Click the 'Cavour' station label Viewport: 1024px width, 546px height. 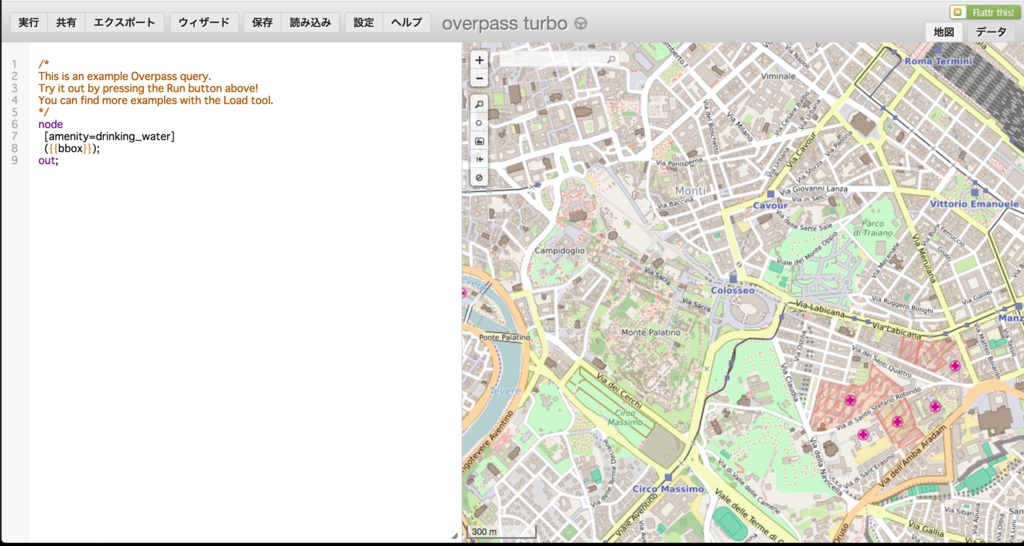[x=771, y=205]
